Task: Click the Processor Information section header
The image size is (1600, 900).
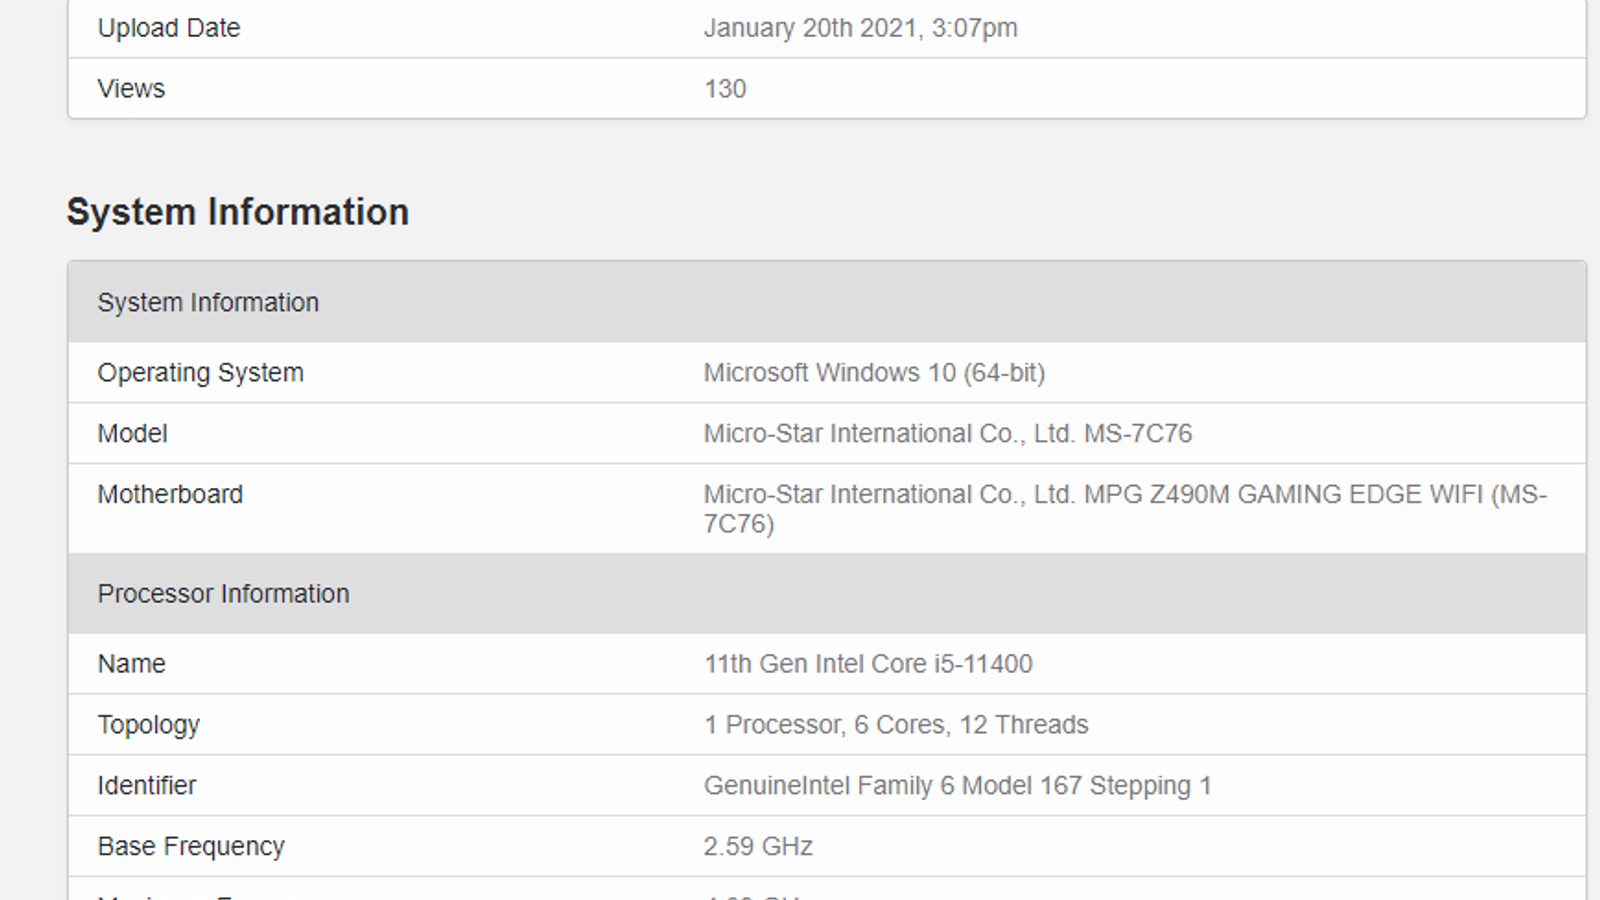Action: [x=223, y=594]
